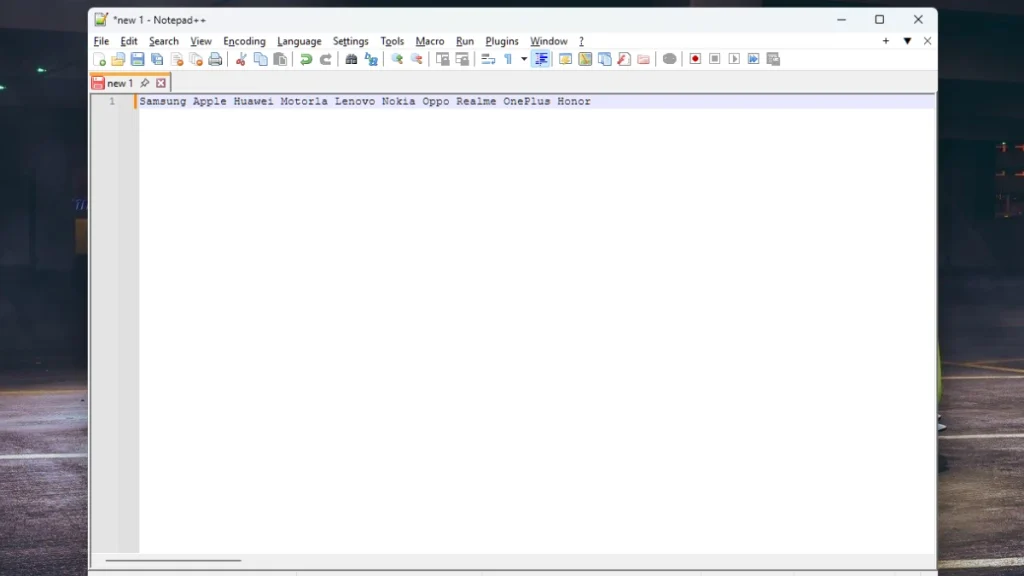Open the Macro menu
The height and width of the screenshot is (576, 1024).
(x=430, y=41)
